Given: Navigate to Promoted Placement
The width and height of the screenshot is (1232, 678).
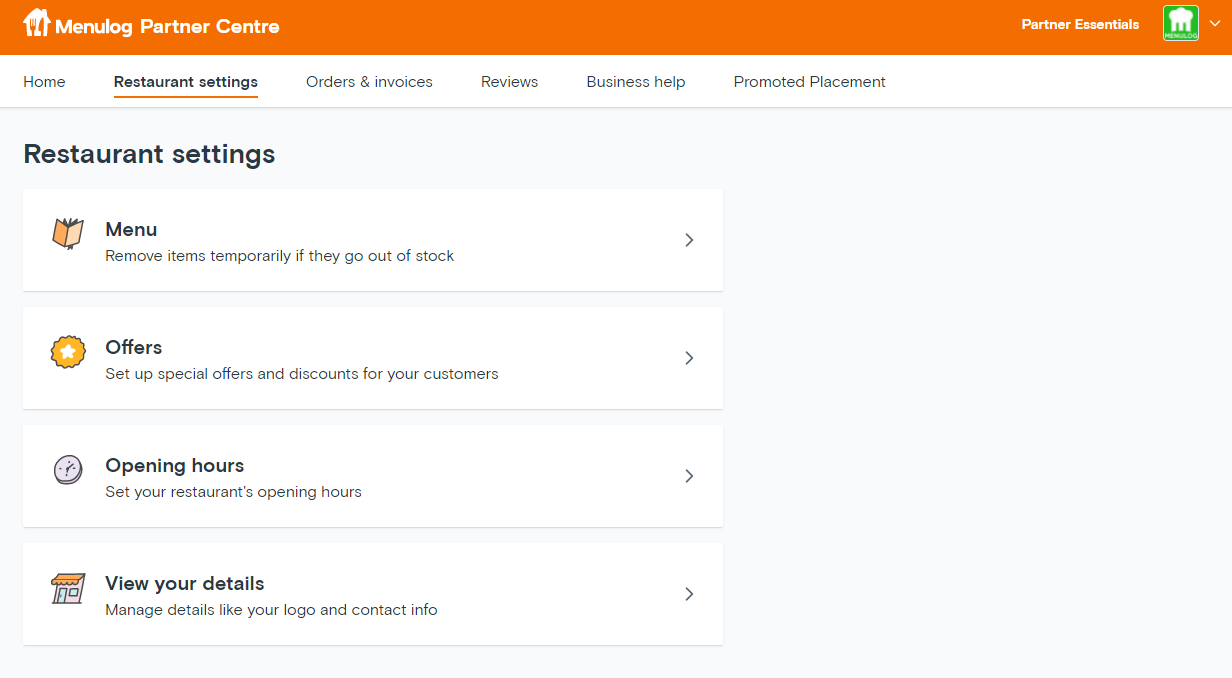Looking at the screenshot, I should coord(810,81).
